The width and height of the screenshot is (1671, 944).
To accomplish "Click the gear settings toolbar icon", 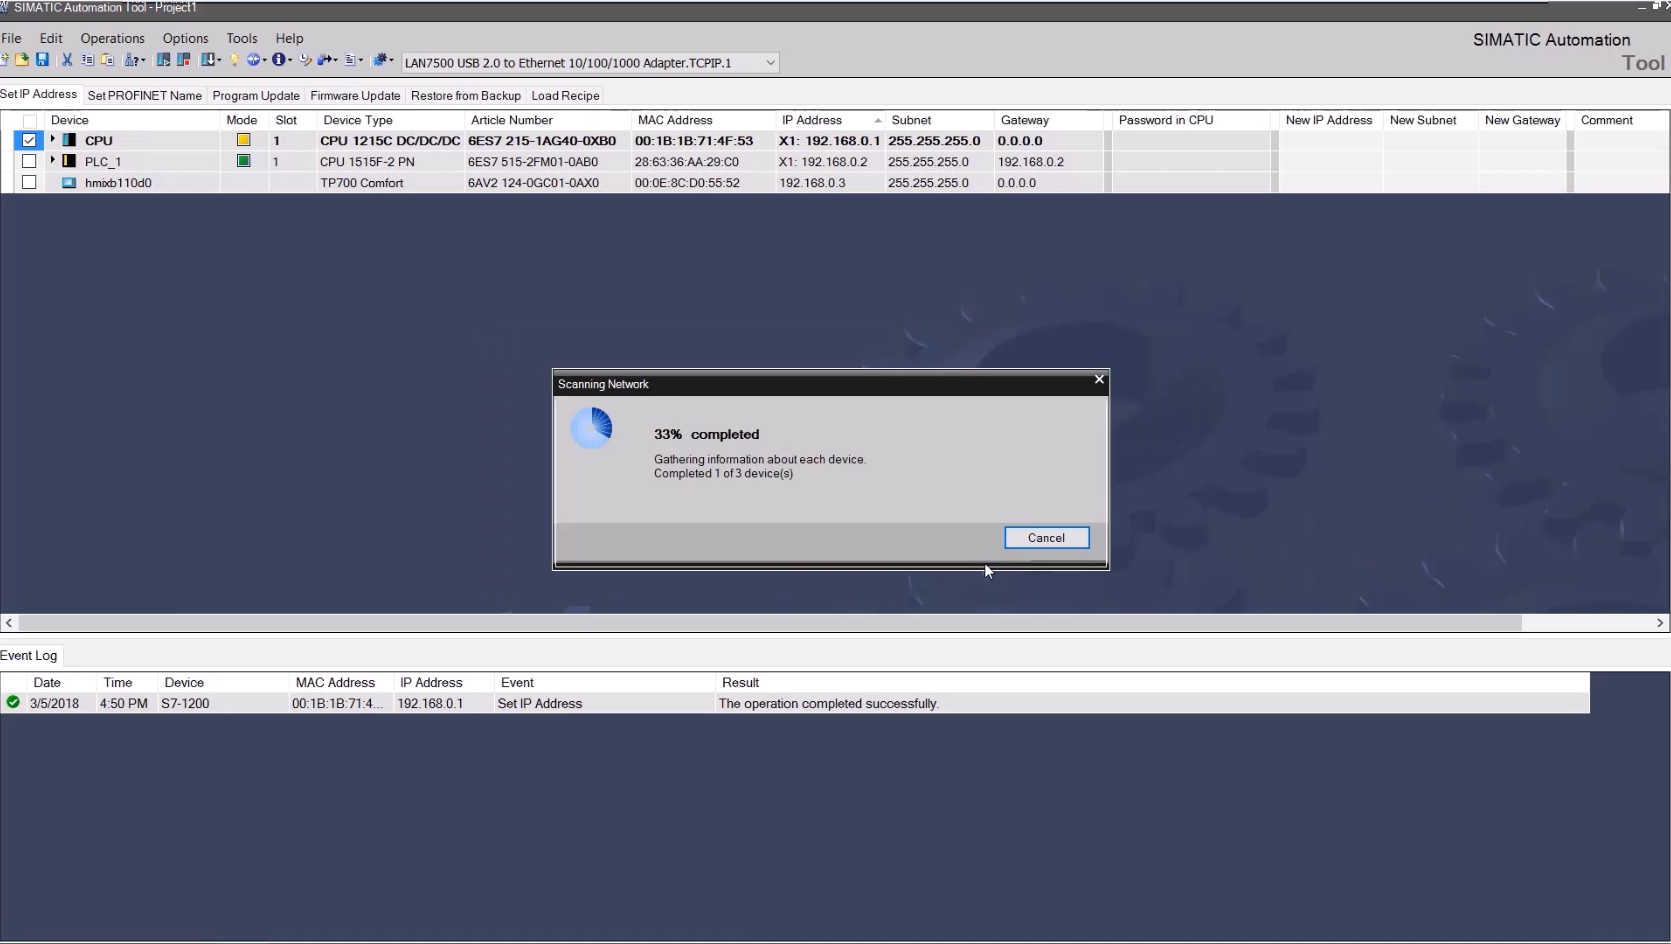I will [380, 60].
